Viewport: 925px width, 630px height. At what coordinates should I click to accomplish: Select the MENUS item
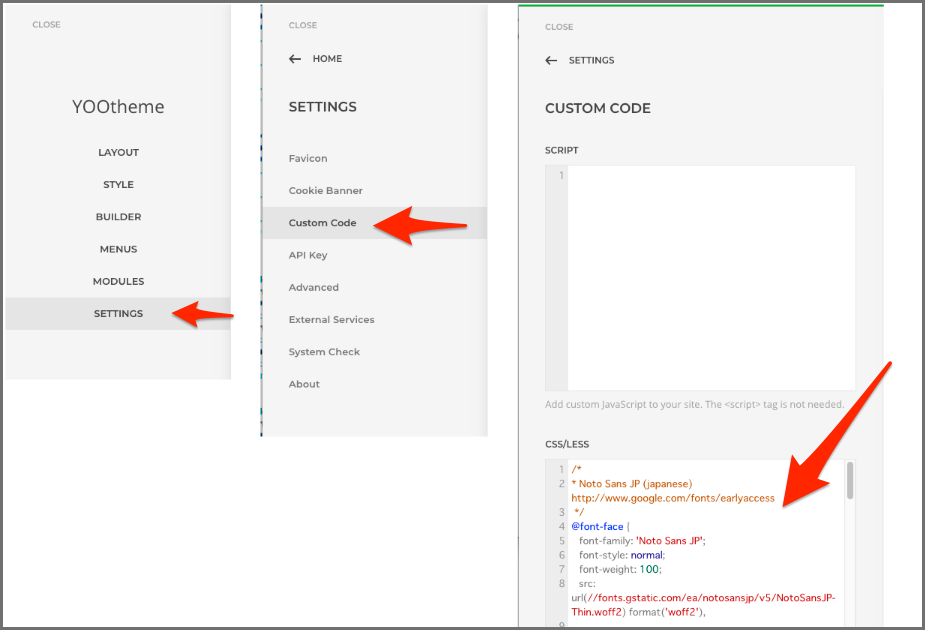[118, 249]
